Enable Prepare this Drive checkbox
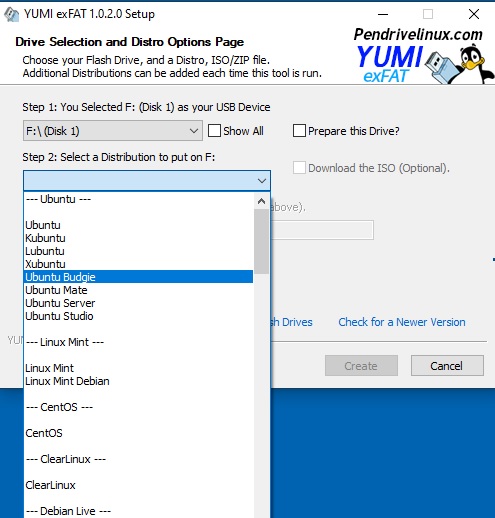The height and width of the screenshot is (518, 495). [x=299, y=131]
